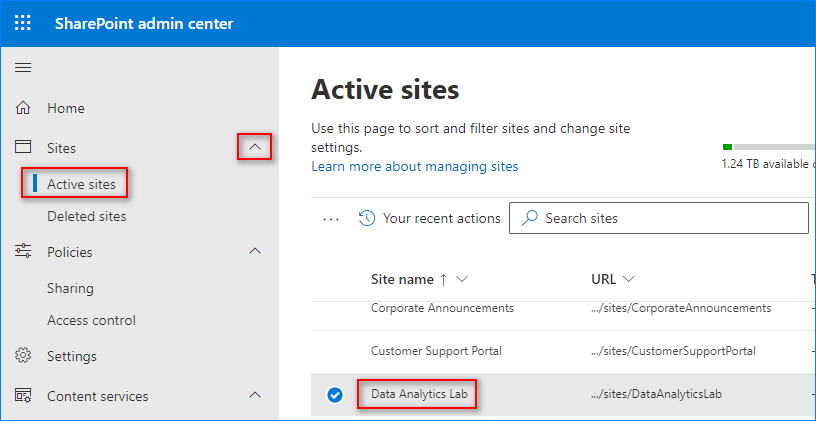Image resolution: width=816 pixels, height=421 pixels.
Task: Select the Customer Support Portal site name
Action: click(x=436, y=351)
